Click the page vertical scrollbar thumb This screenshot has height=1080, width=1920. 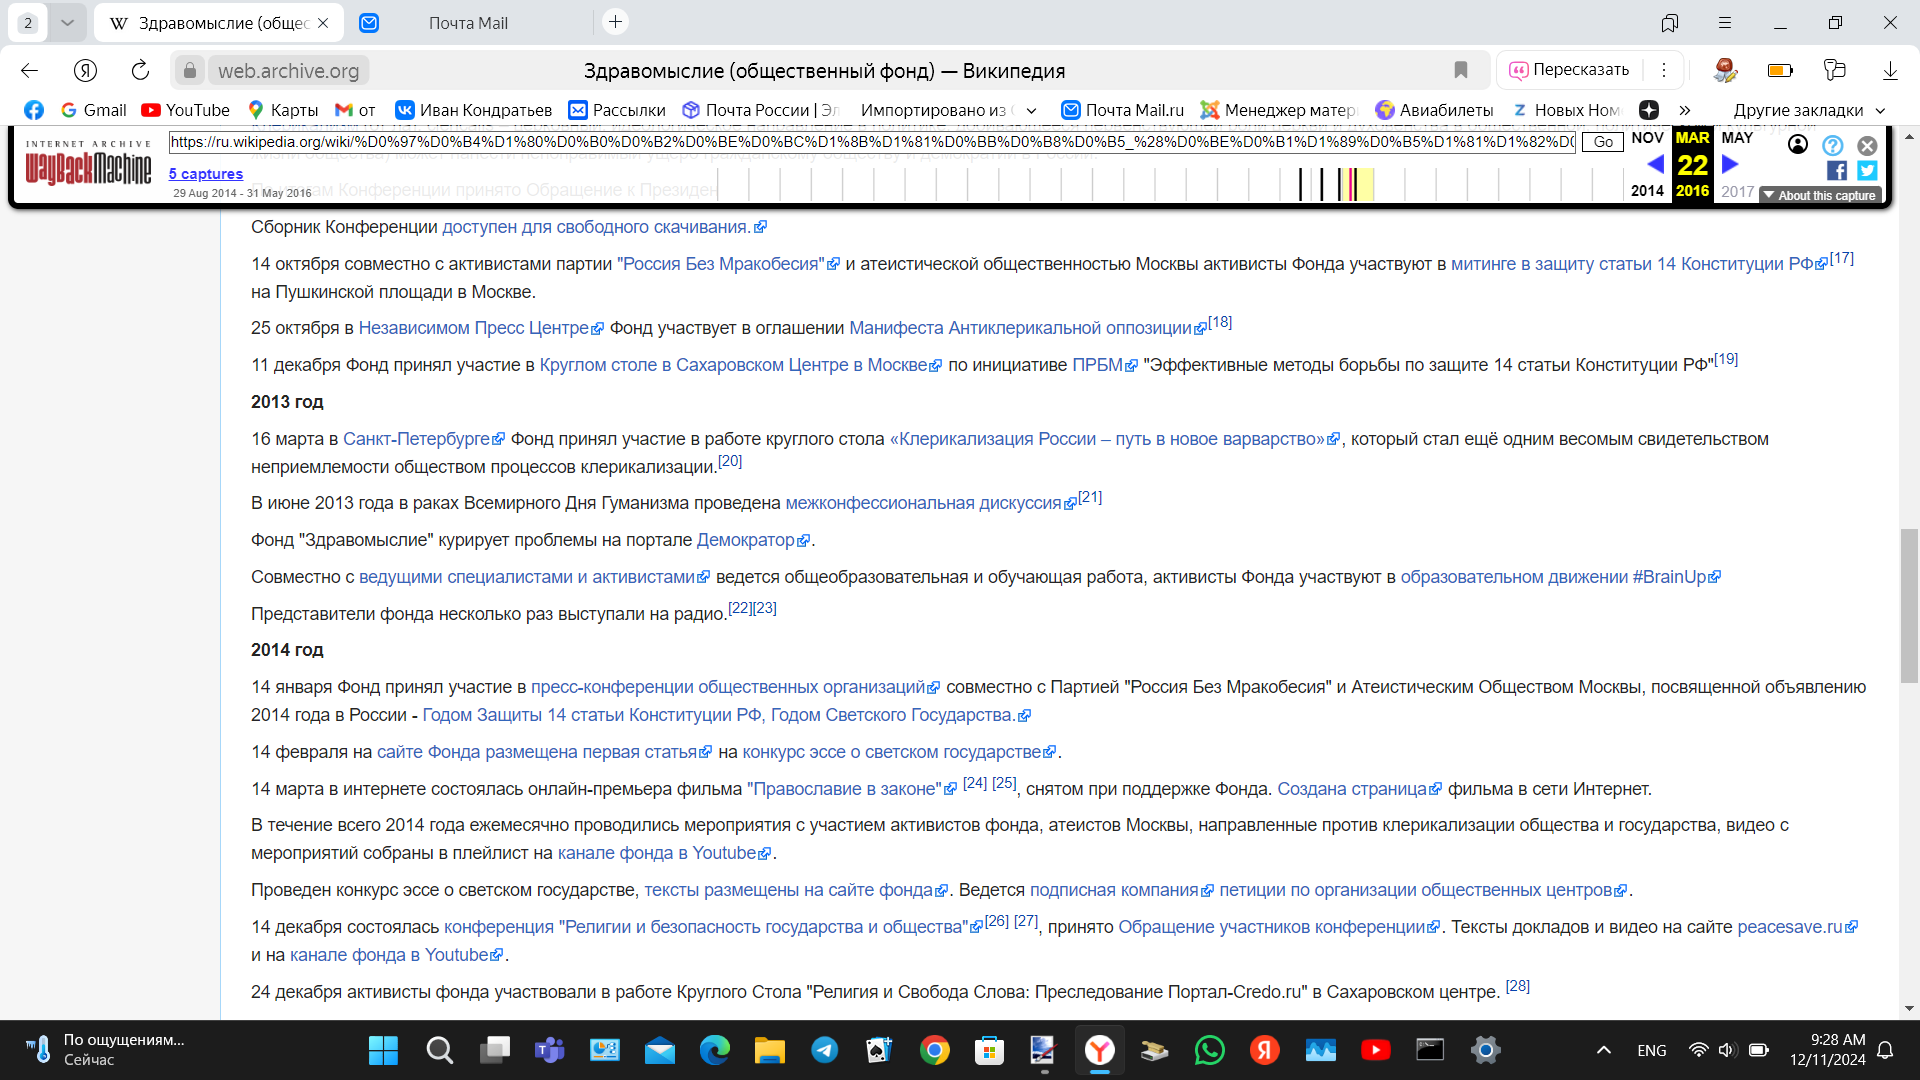tap(1910, 605)
